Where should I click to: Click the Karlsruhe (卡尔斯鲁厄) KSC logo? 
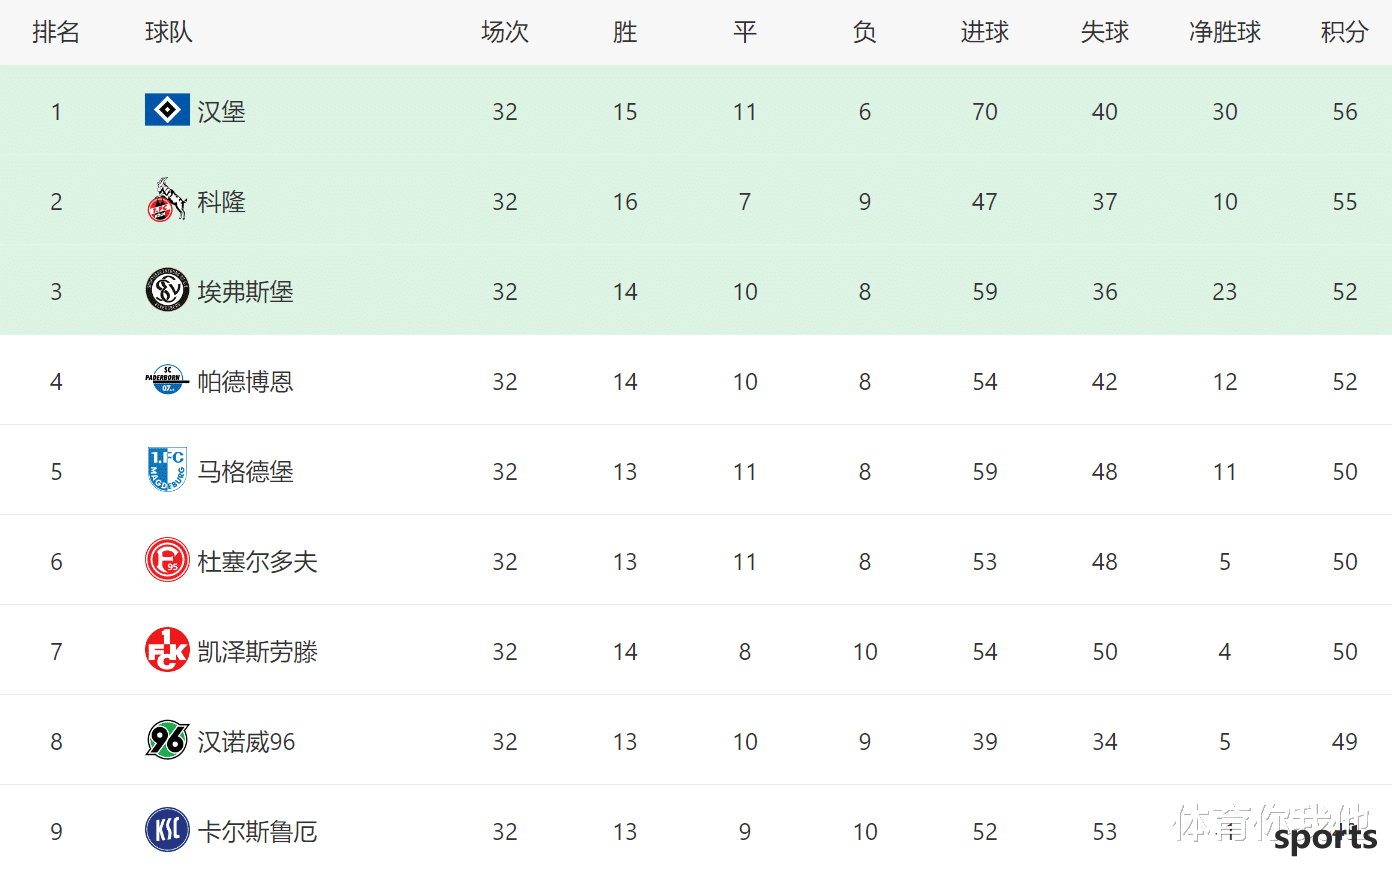pyautogui.click(x=167, y=830)
